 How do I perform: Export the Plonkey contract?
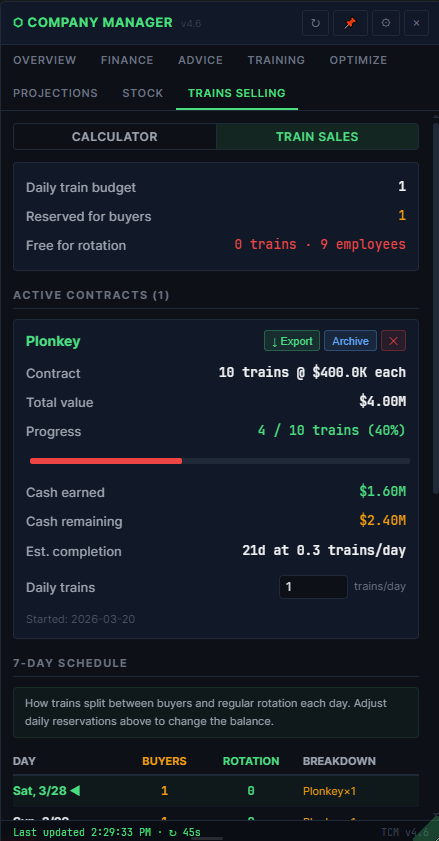click(292, 341)
